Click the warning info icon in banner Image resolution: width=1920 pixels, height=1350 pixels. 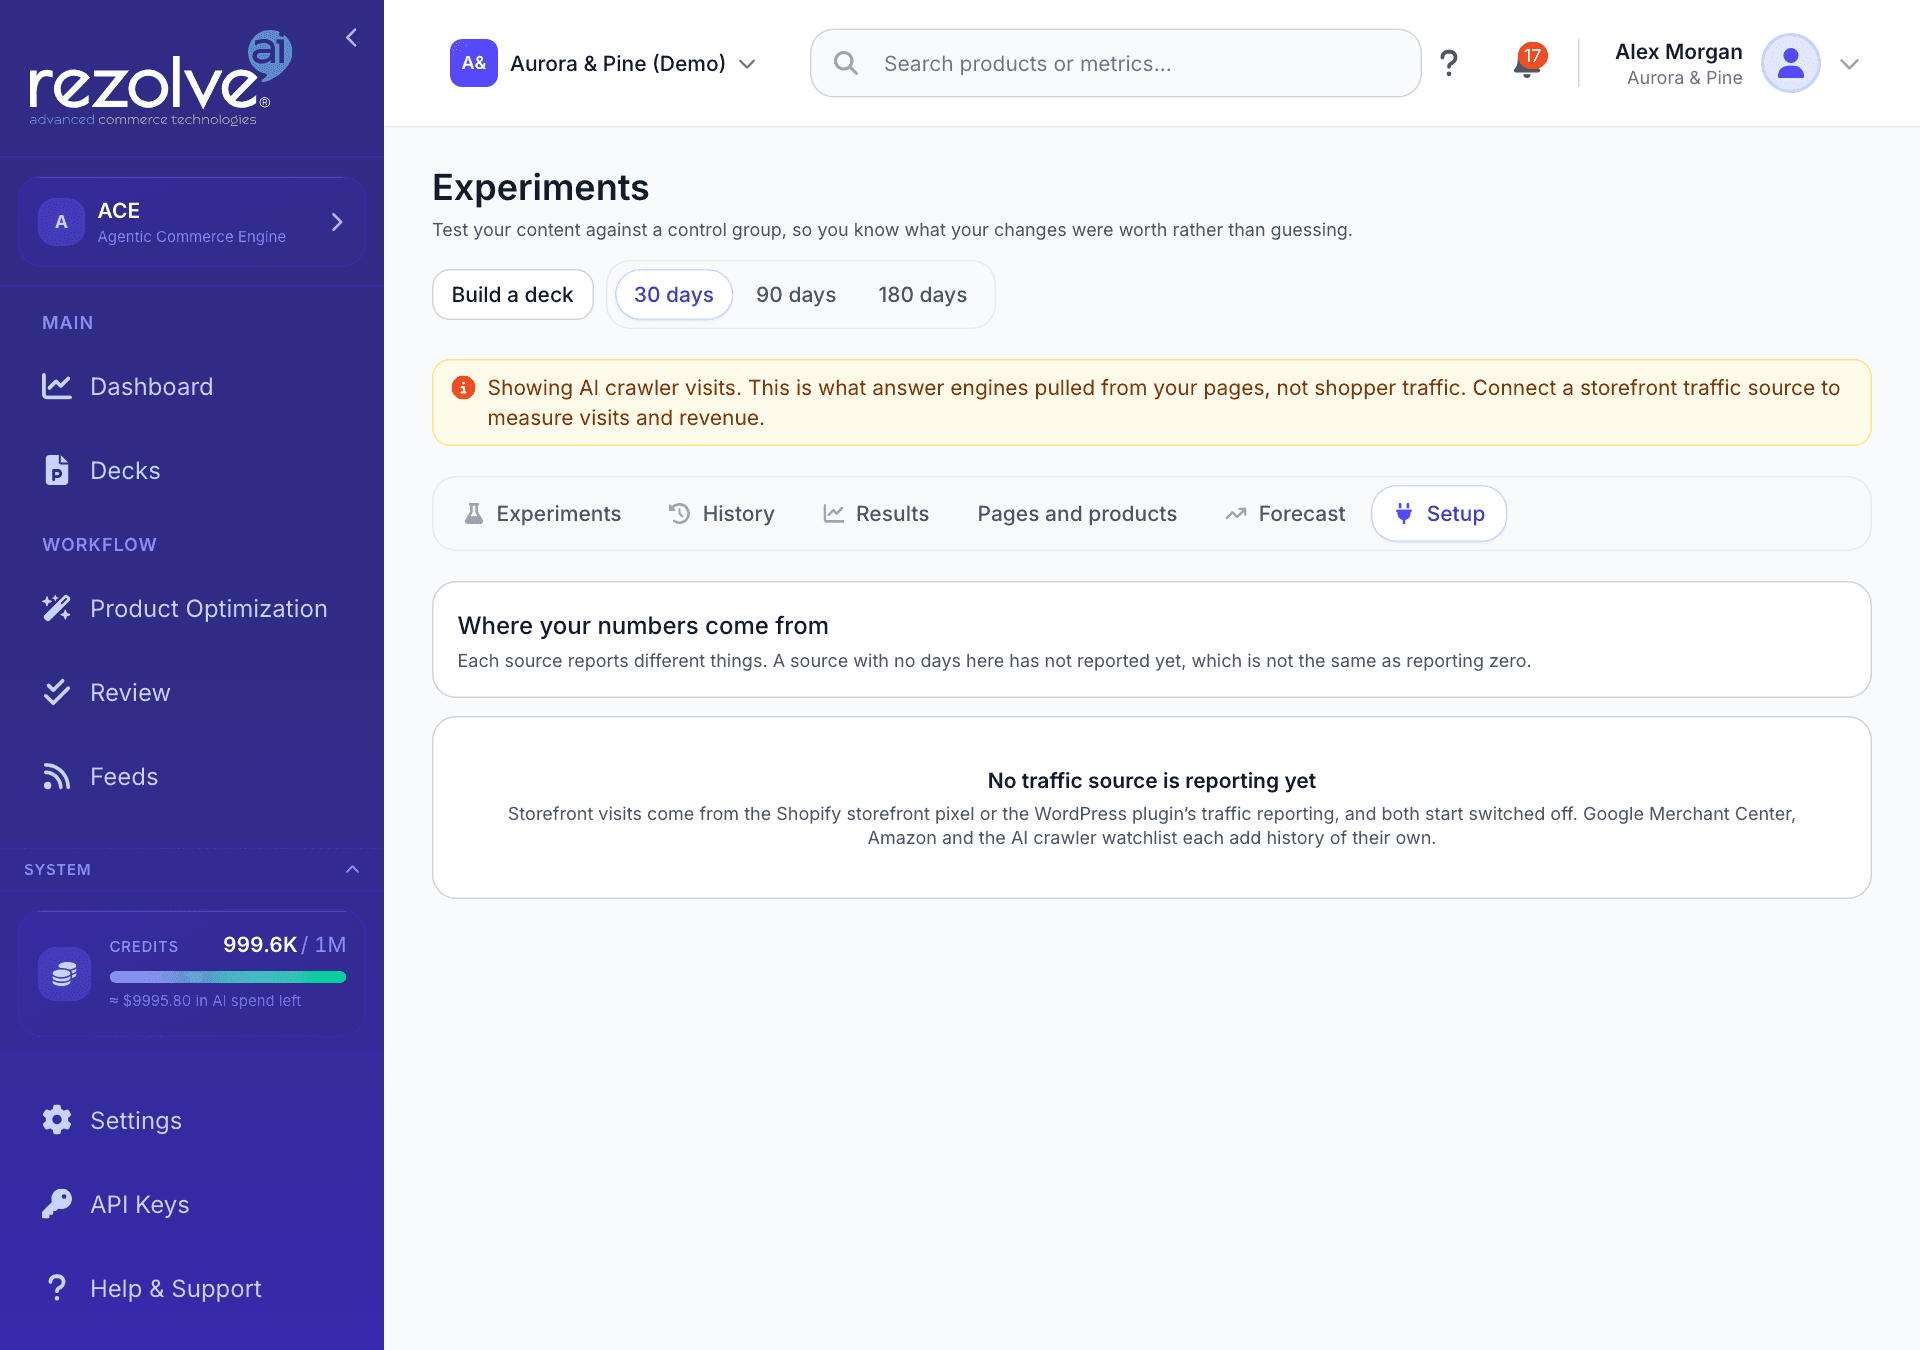463,388
